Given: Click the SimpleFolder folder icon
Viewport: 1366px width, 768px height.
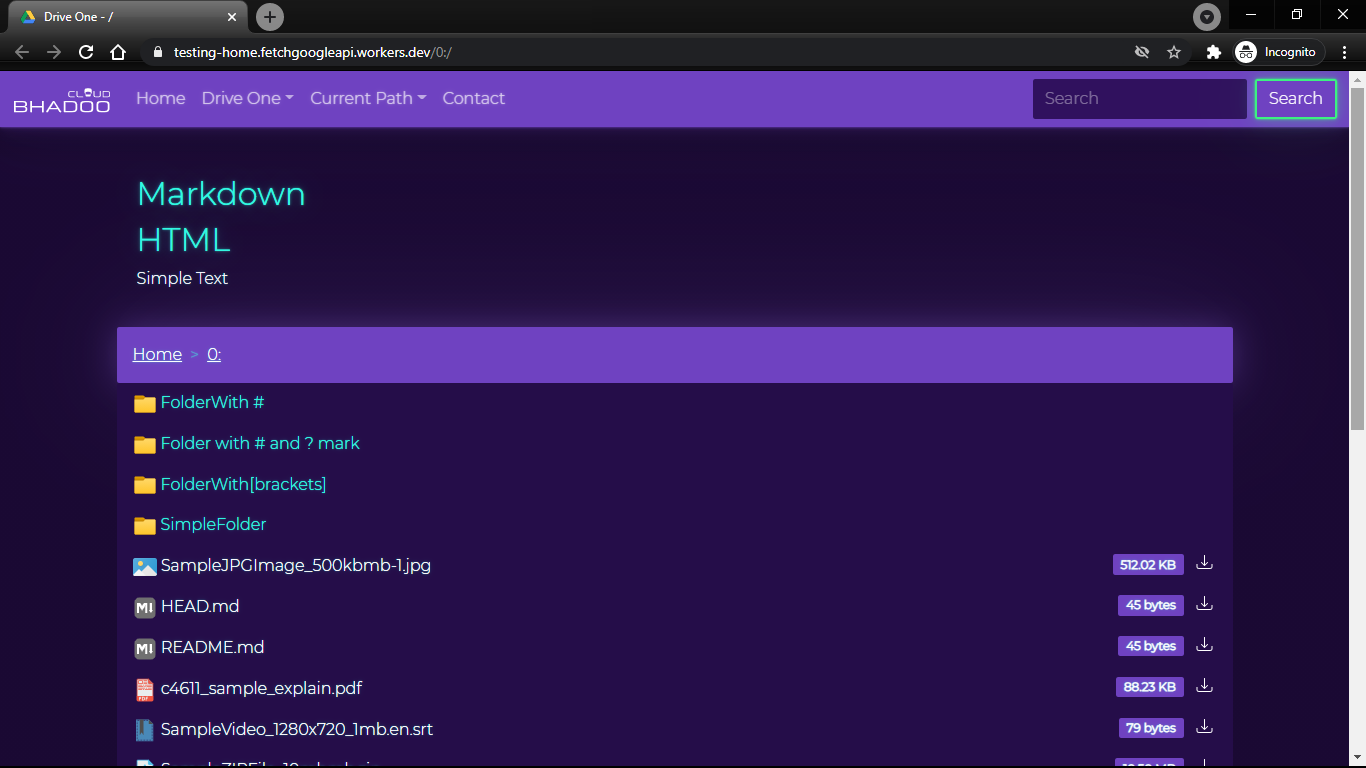Looking at the screenshot, I should click(x=145, y=525).
